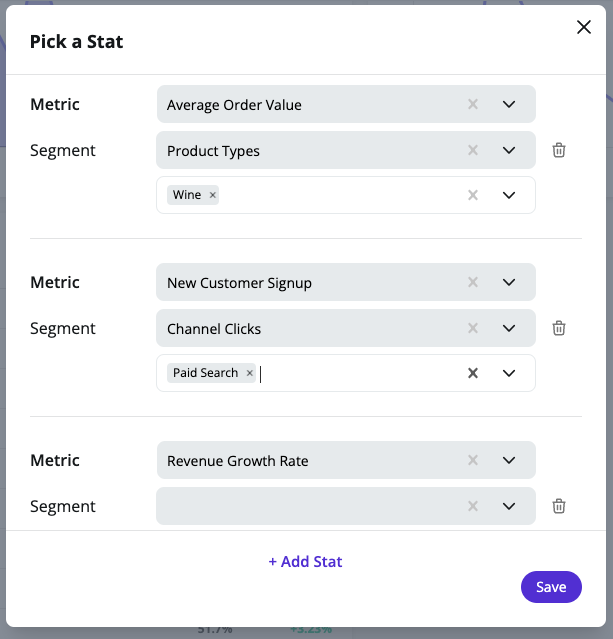Expand the Average Order Value dropdown

509,104
